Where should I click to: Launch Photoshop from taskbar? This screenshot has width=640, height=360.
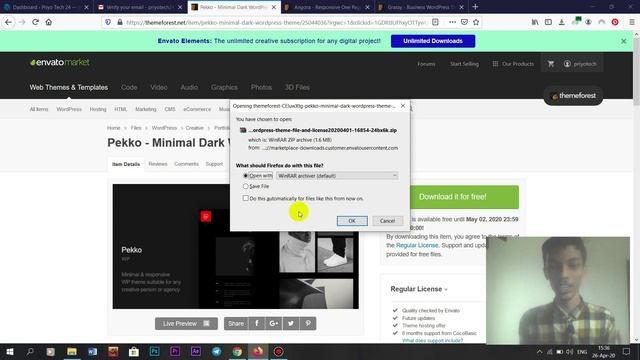pyautogui.click(x=155, y=351)
